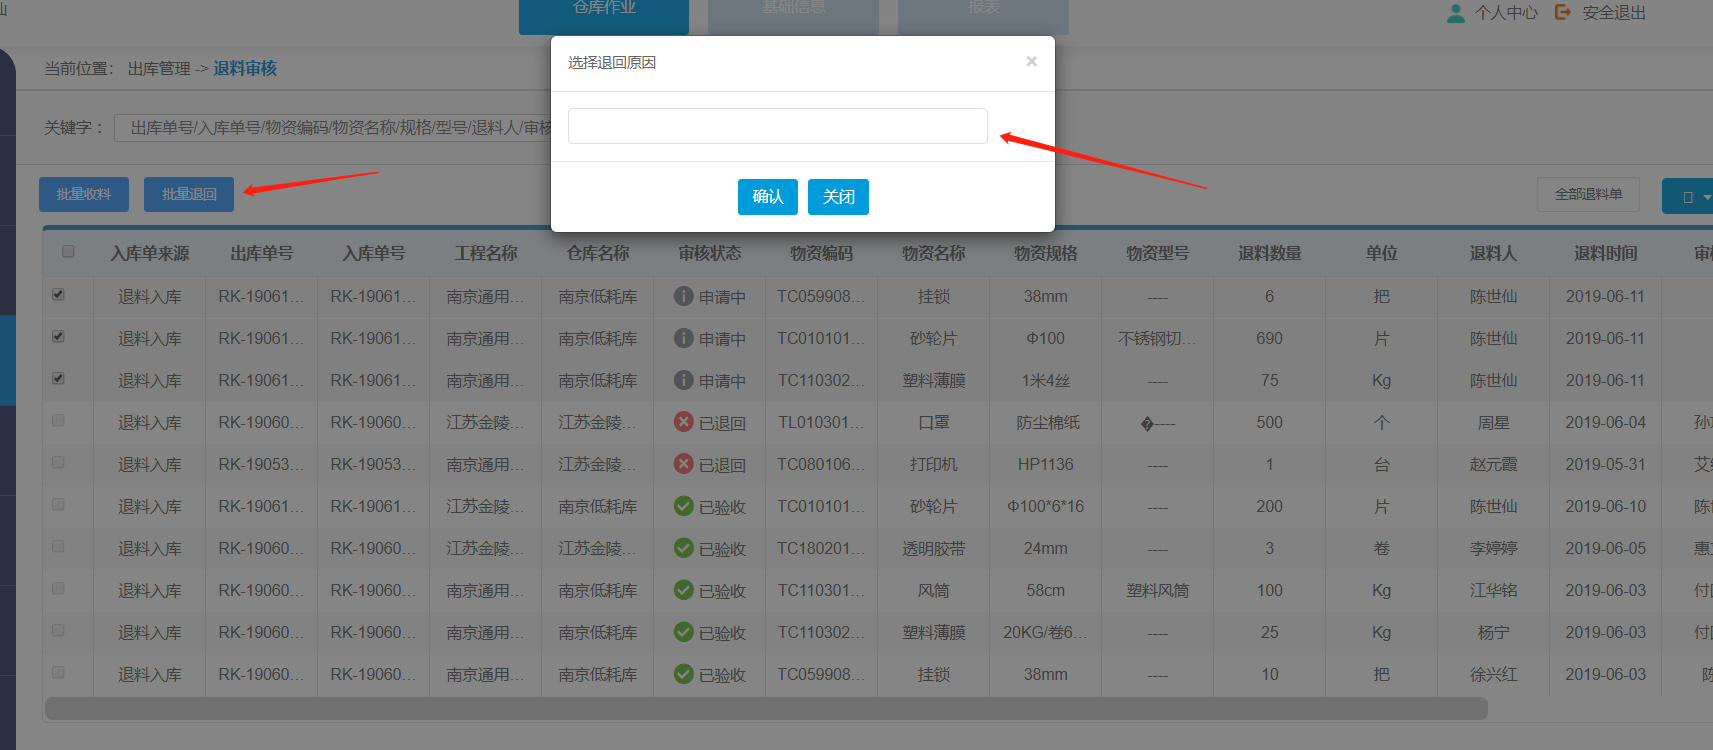Click the personal center user icon

1456,13
